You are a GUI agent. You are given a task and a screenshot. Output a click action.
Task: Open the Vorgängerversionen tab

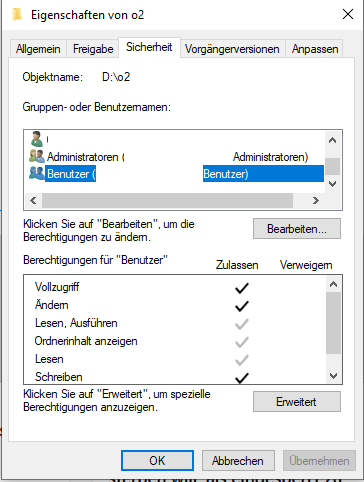pos(232,49)
